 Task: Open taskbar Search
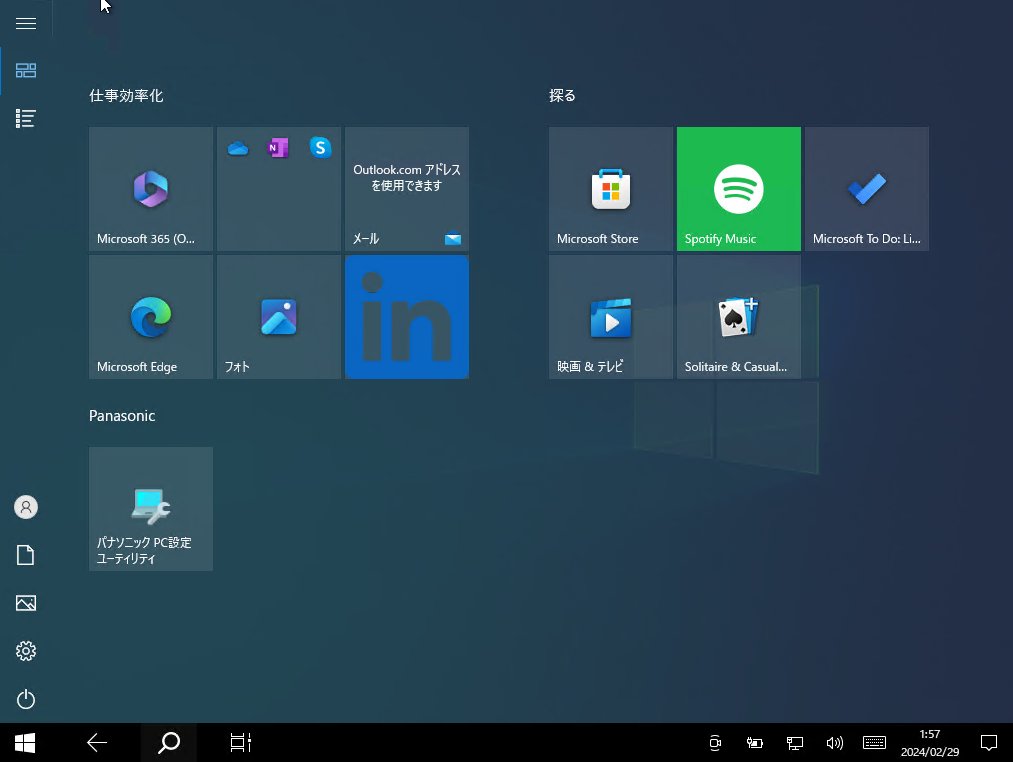(x=169, y=743)
